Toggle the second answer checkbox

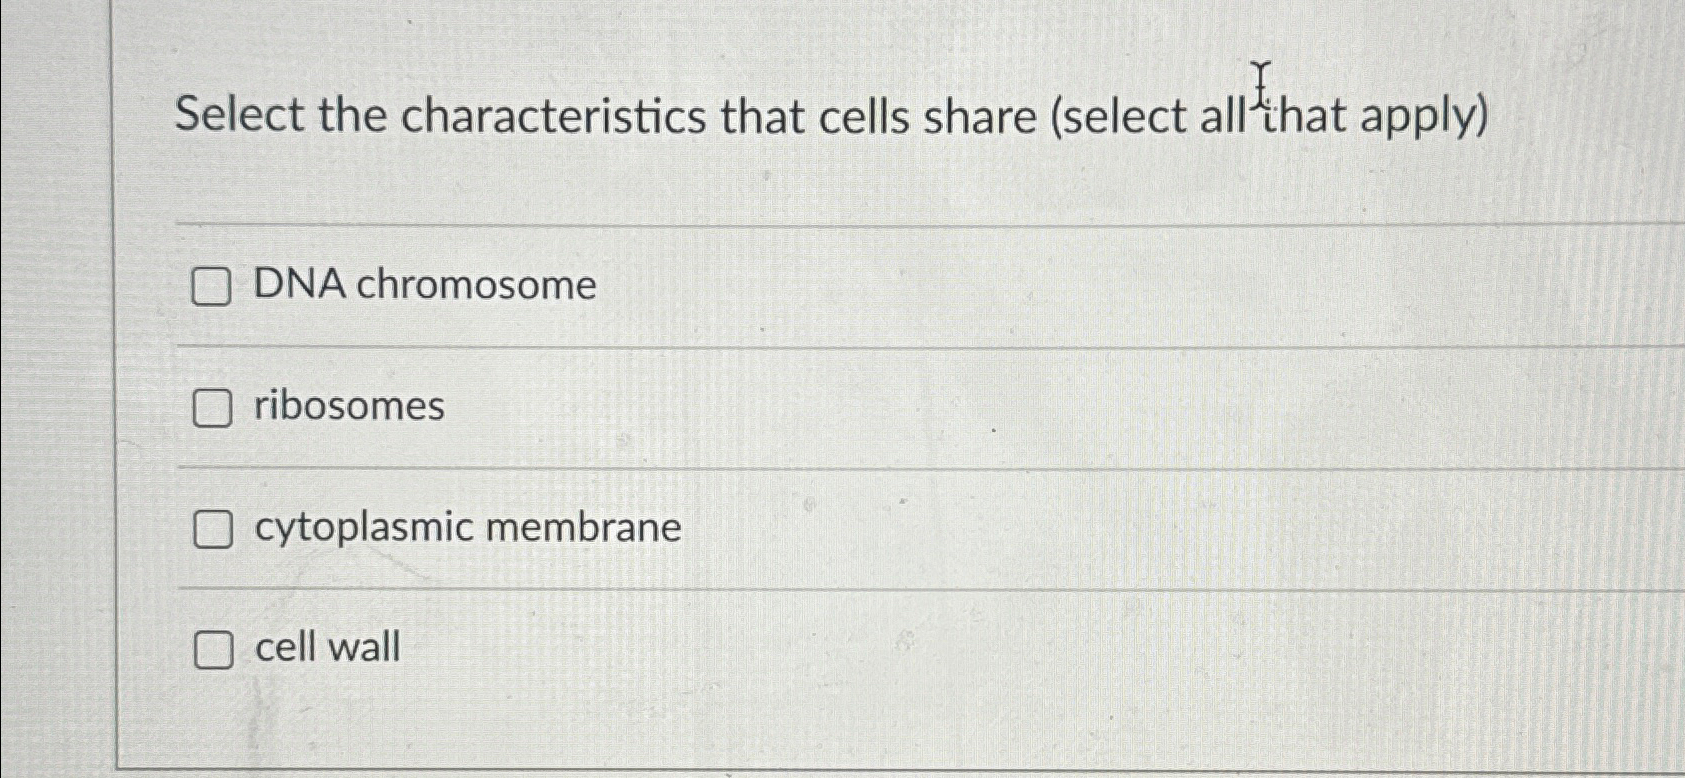coord(213,408)
